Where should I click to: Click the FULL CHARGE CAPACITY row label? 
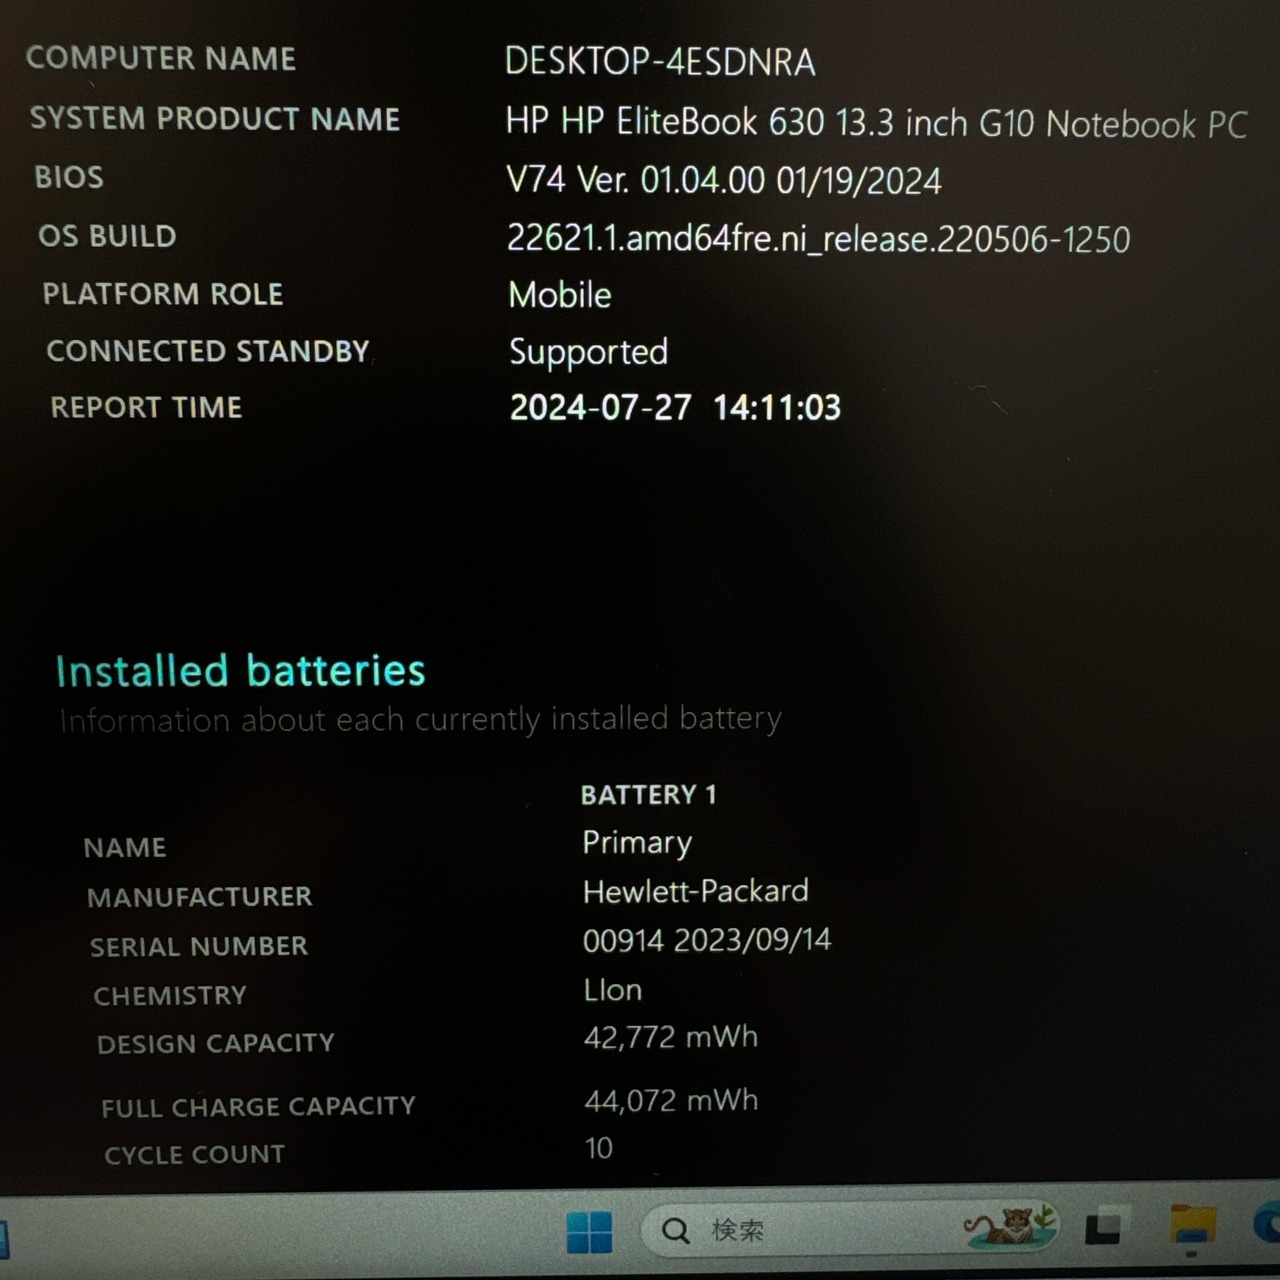(258, 1107)
